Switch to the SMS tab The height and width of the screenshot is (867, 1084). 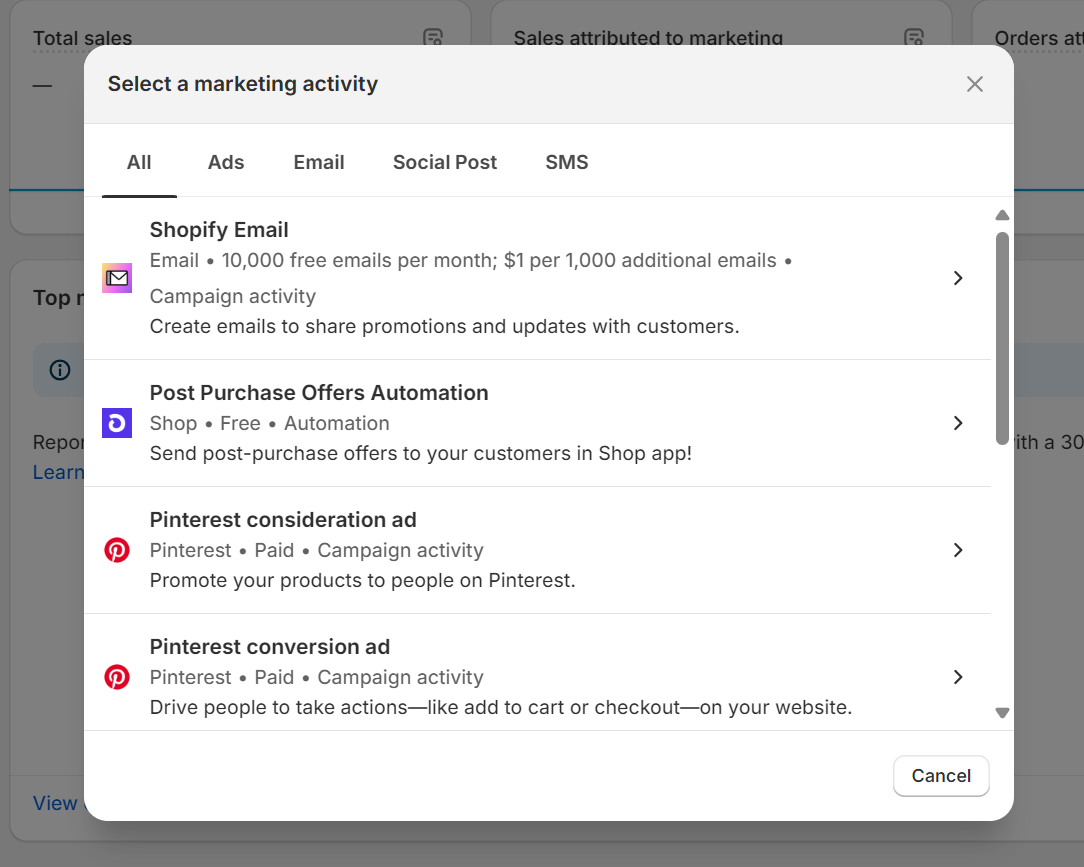click(567, 162)
